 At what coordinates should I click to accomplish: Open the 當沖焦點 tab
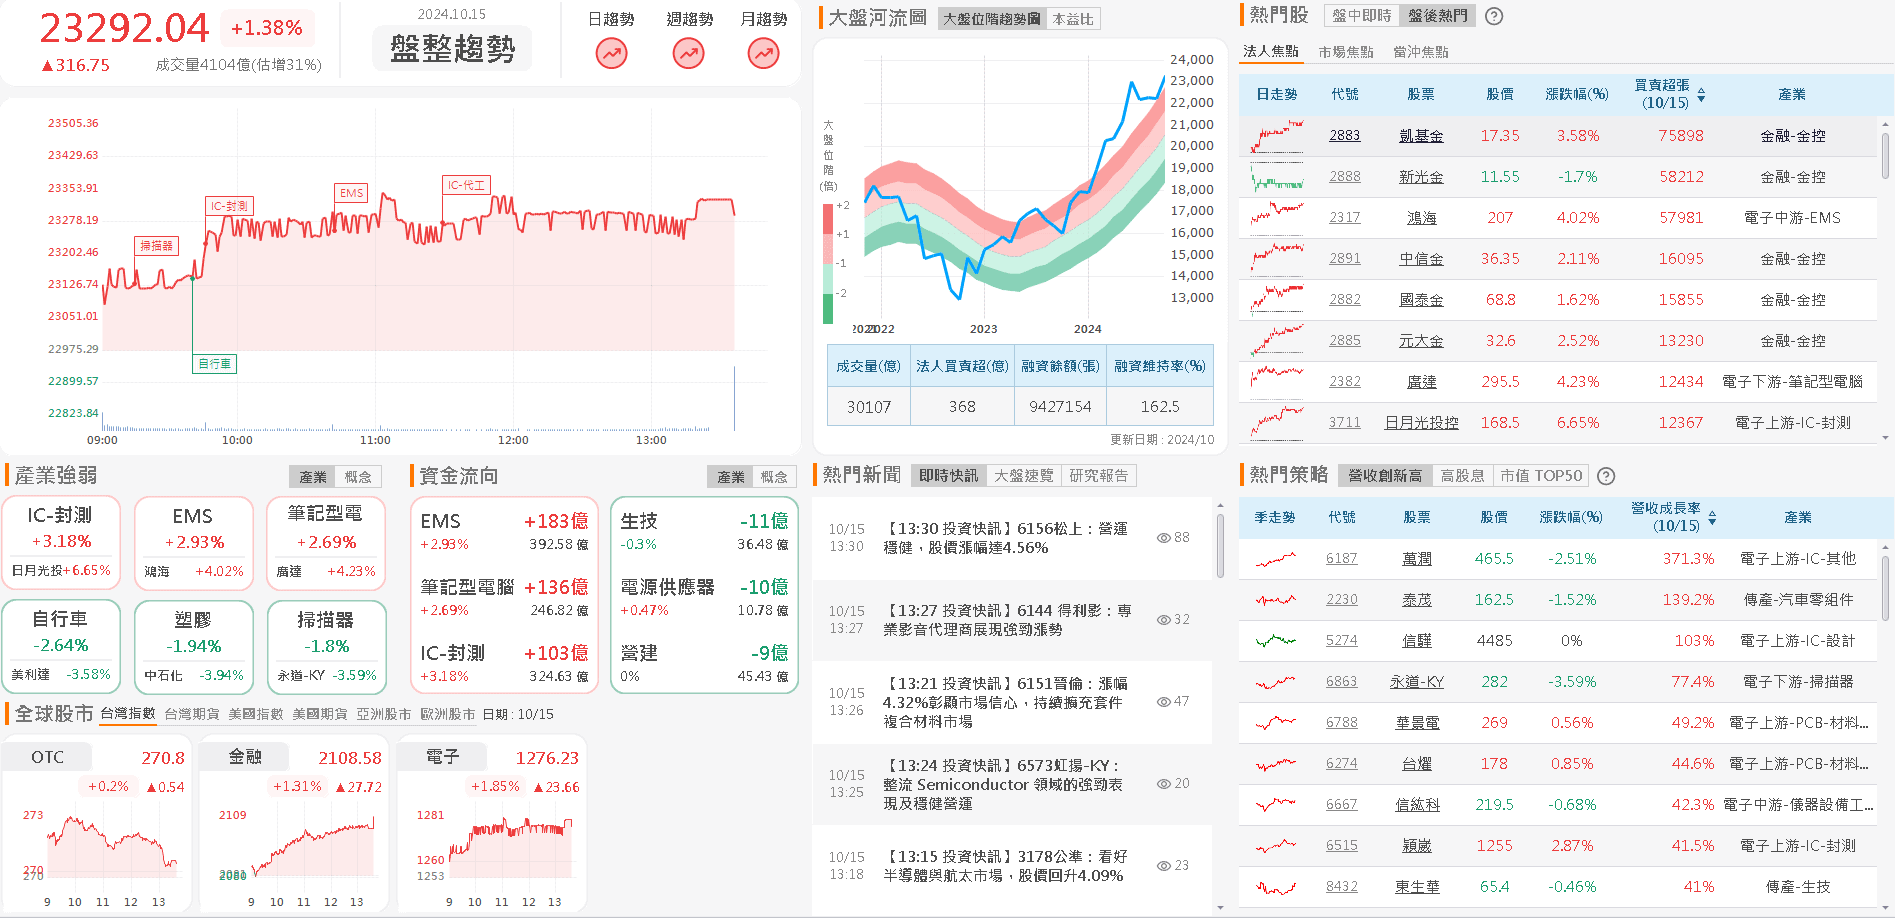[x=1421, y=52]
